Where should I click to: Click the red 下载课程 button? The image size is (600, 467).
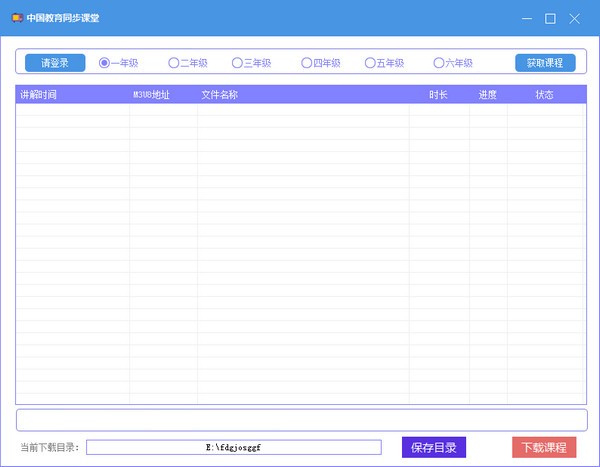coord(544,447)
